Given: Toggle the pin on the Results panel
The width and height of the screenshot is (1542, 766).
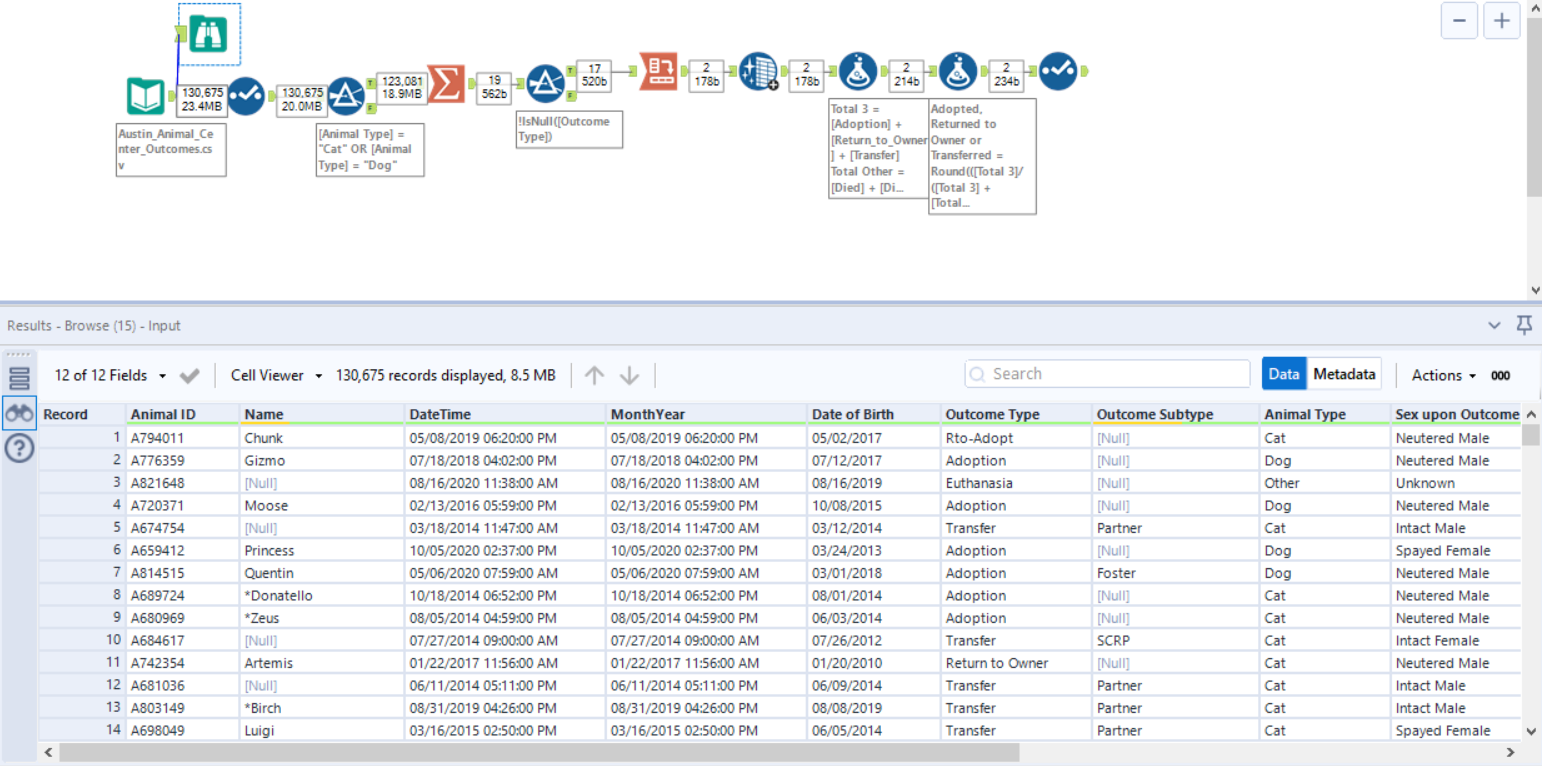Looking at the screenshot, I should pyautogui.click(x=1524, y=325).
